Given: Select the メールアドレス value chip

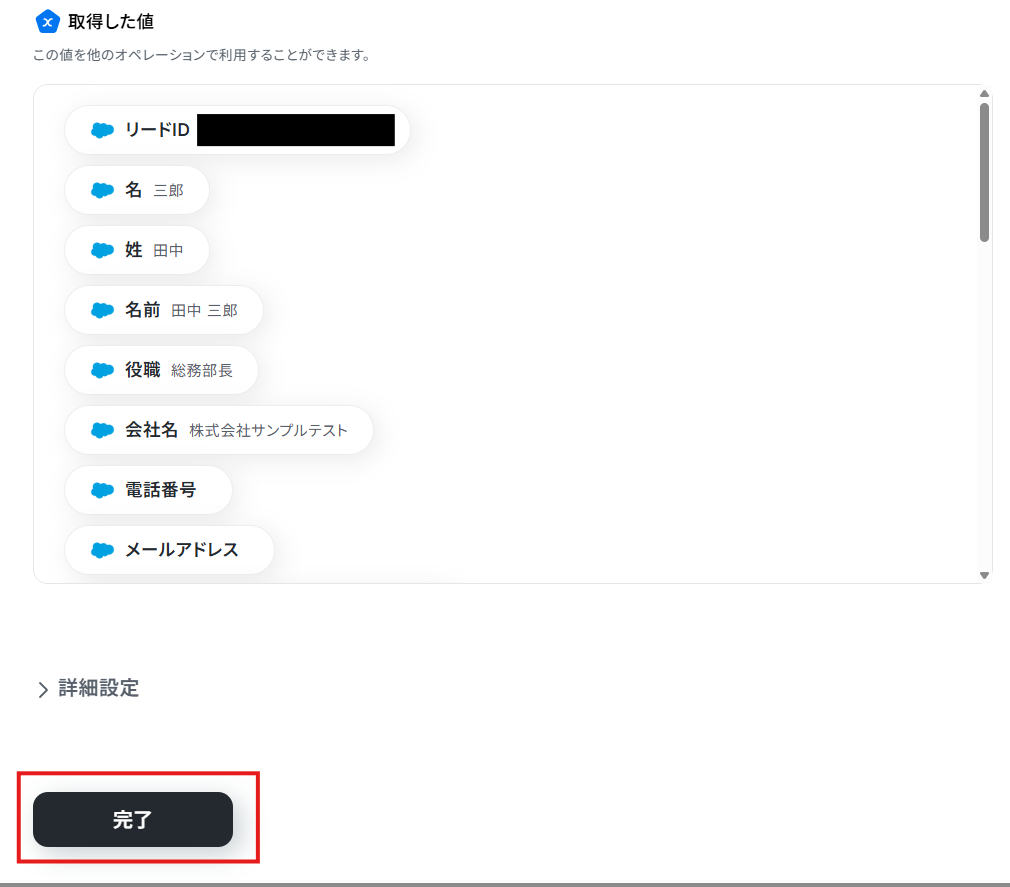Looking at the screenshot, I should coord(169,550).
